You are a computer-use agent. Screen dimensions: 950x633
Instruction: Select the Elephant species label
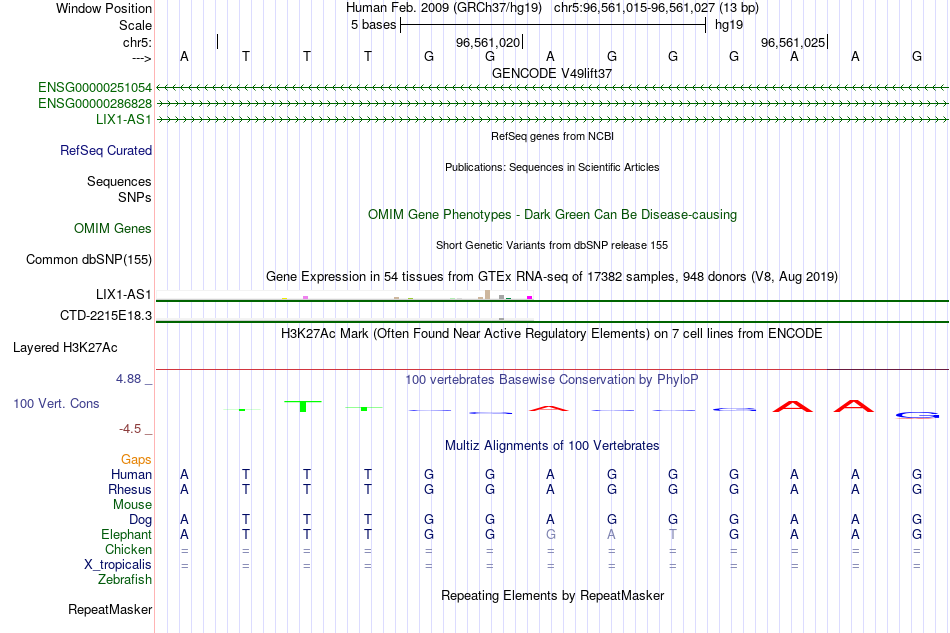127,534
